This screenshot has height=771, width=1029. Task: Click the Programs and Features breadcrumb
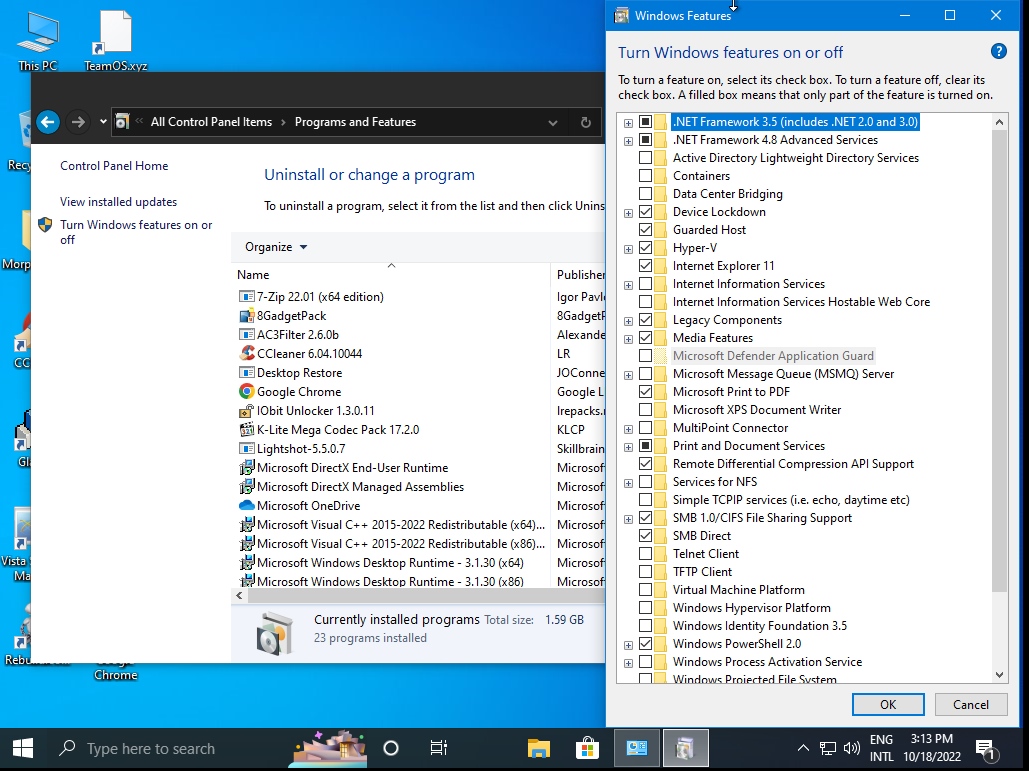(355, 122)
